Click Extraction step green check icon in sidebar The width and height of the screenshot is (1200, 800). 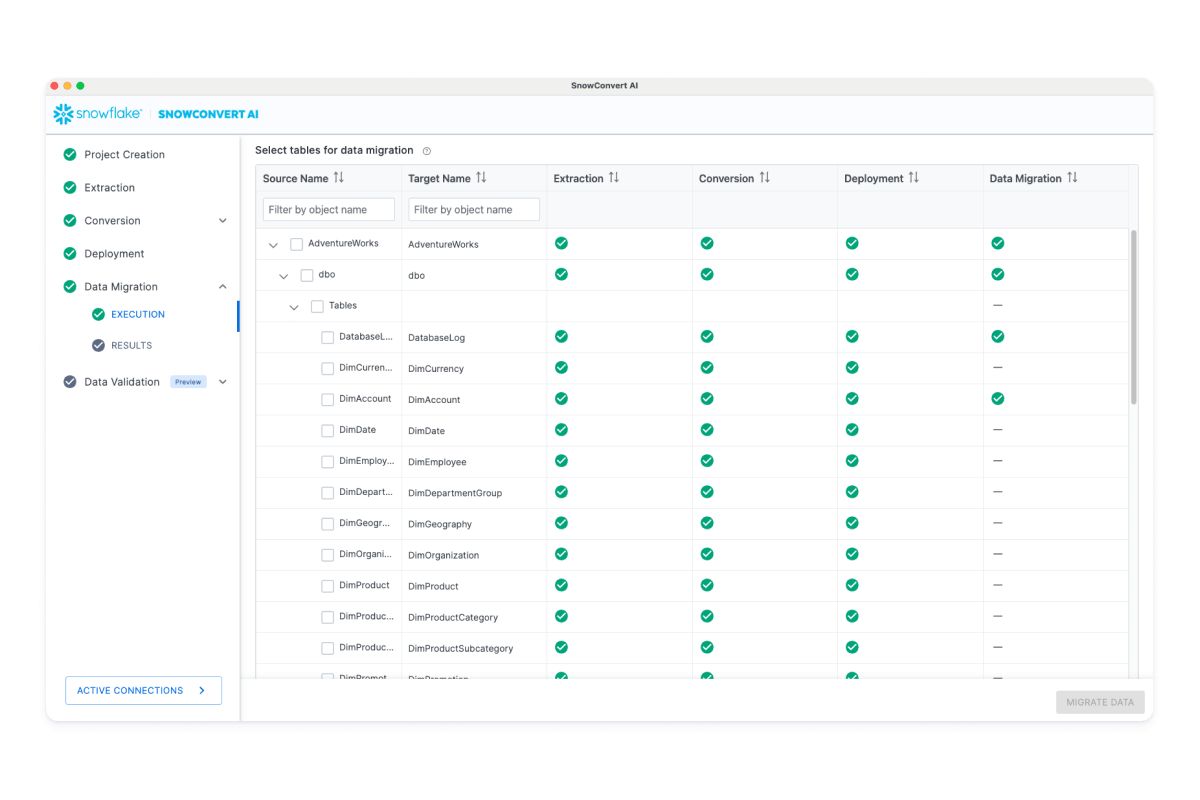pos(70,187)
